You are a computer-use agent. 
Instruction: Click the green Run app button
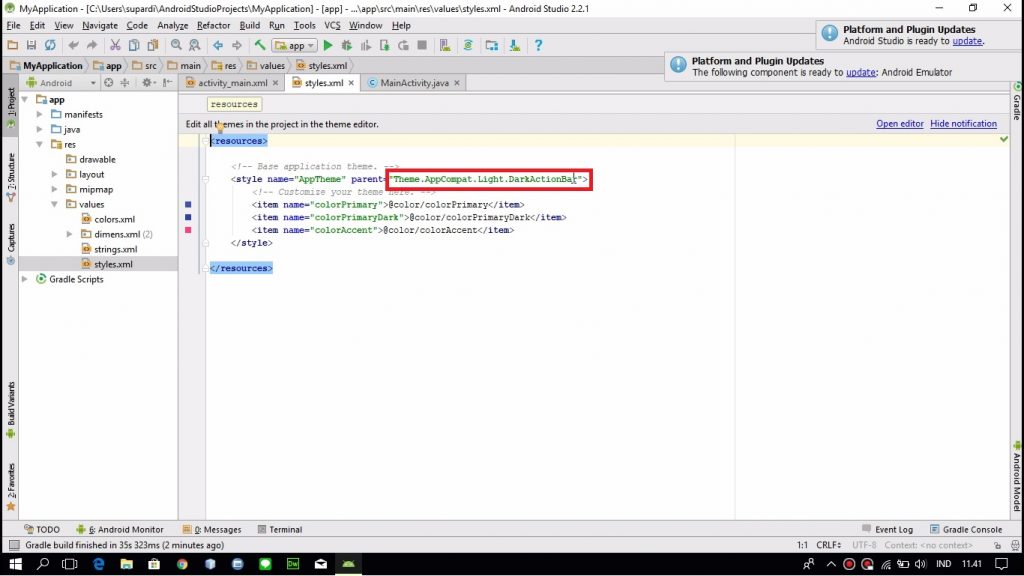[x=327, y=45]
